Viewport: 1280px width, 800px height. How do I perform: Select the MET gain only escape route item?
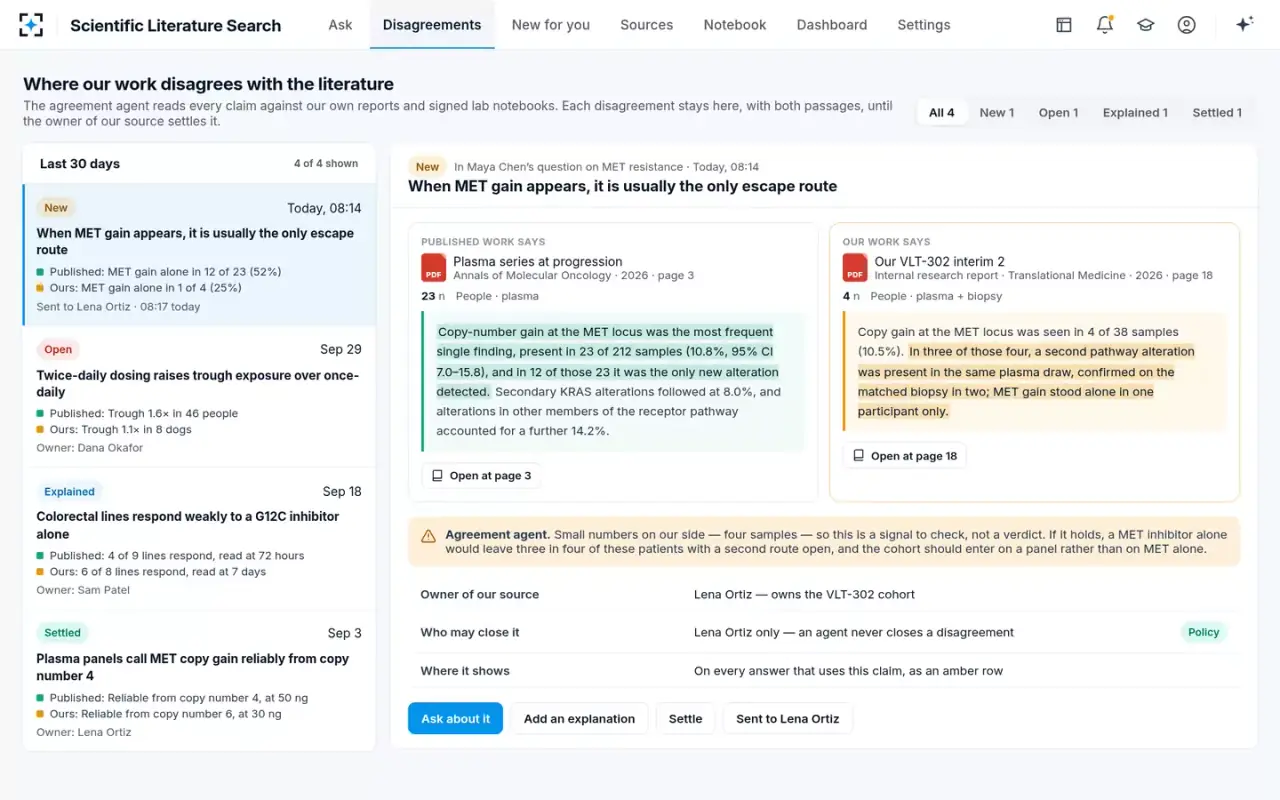(x=199, y=255)
